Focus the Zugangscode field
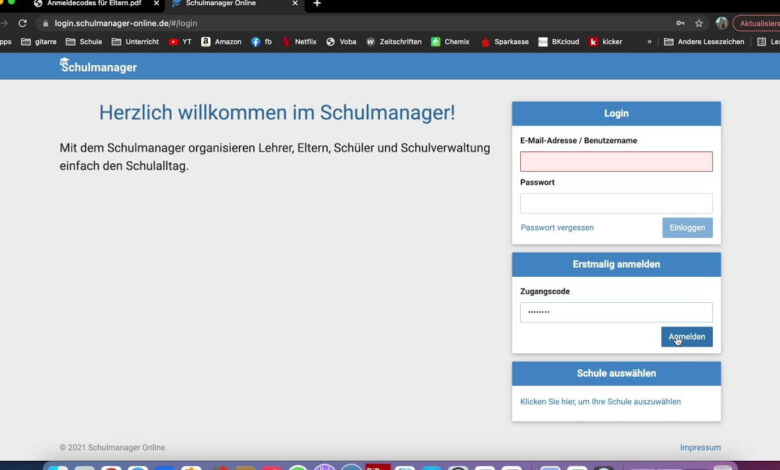780x470 pixels. tap(616, 312)
